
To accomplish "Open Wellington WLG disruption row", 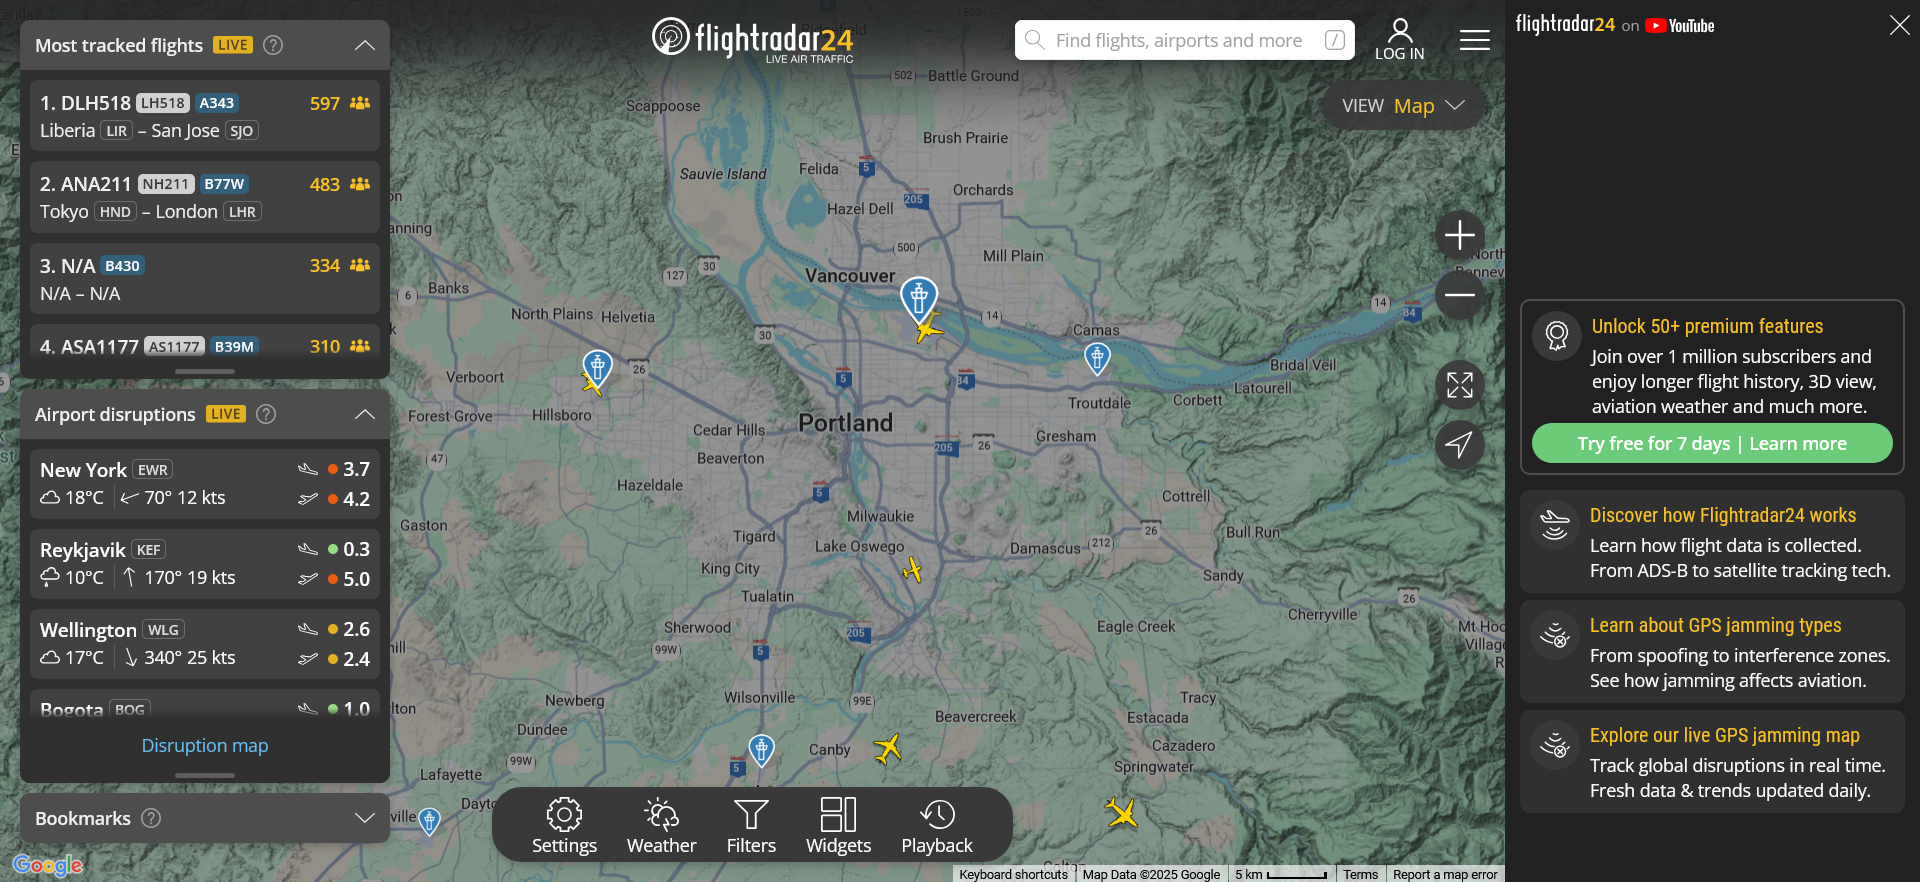I will [x=205, y=644].
